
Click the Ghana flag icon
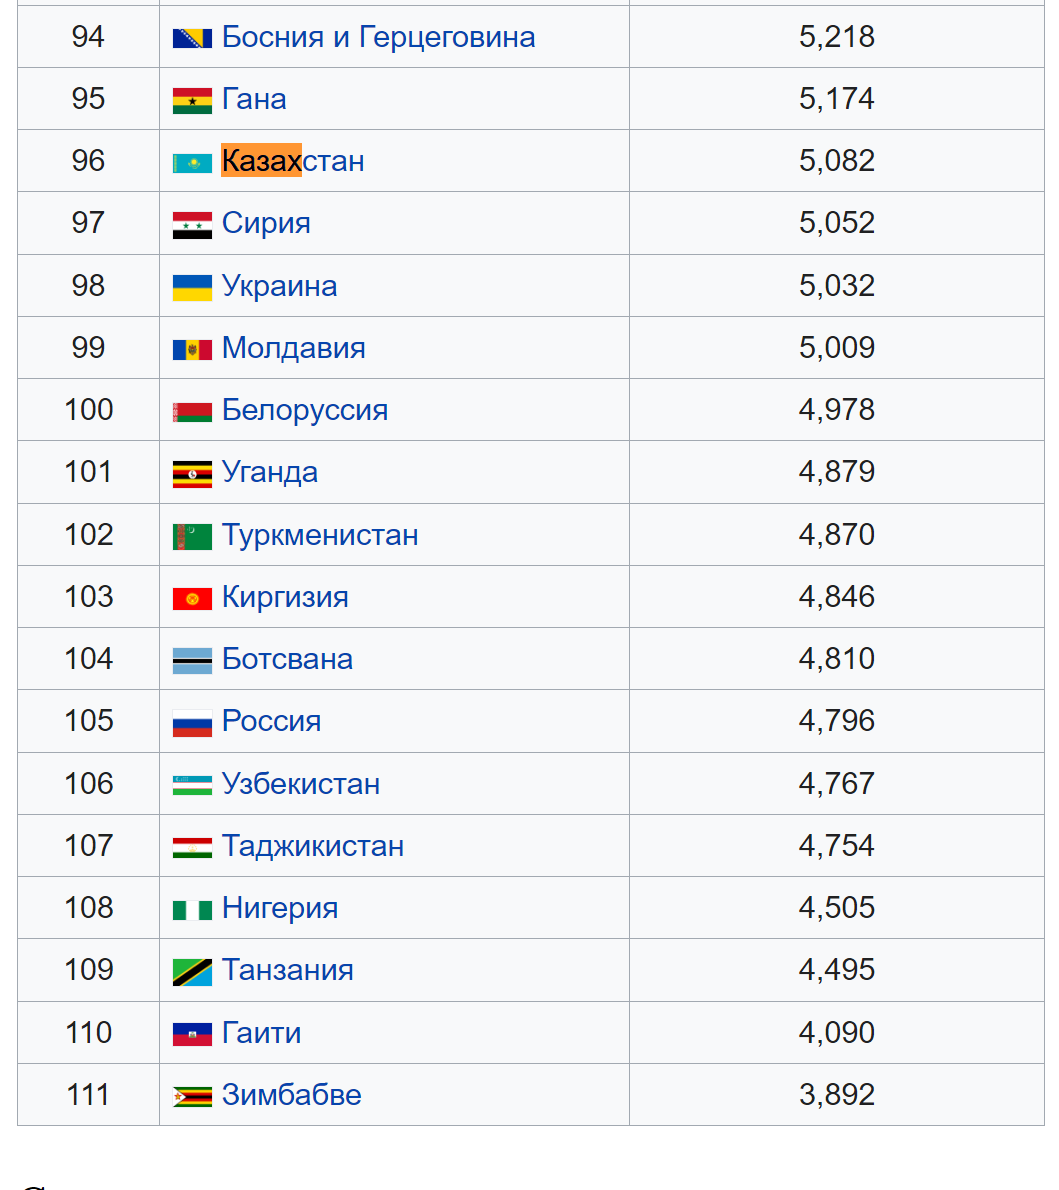tap(192, 101)
